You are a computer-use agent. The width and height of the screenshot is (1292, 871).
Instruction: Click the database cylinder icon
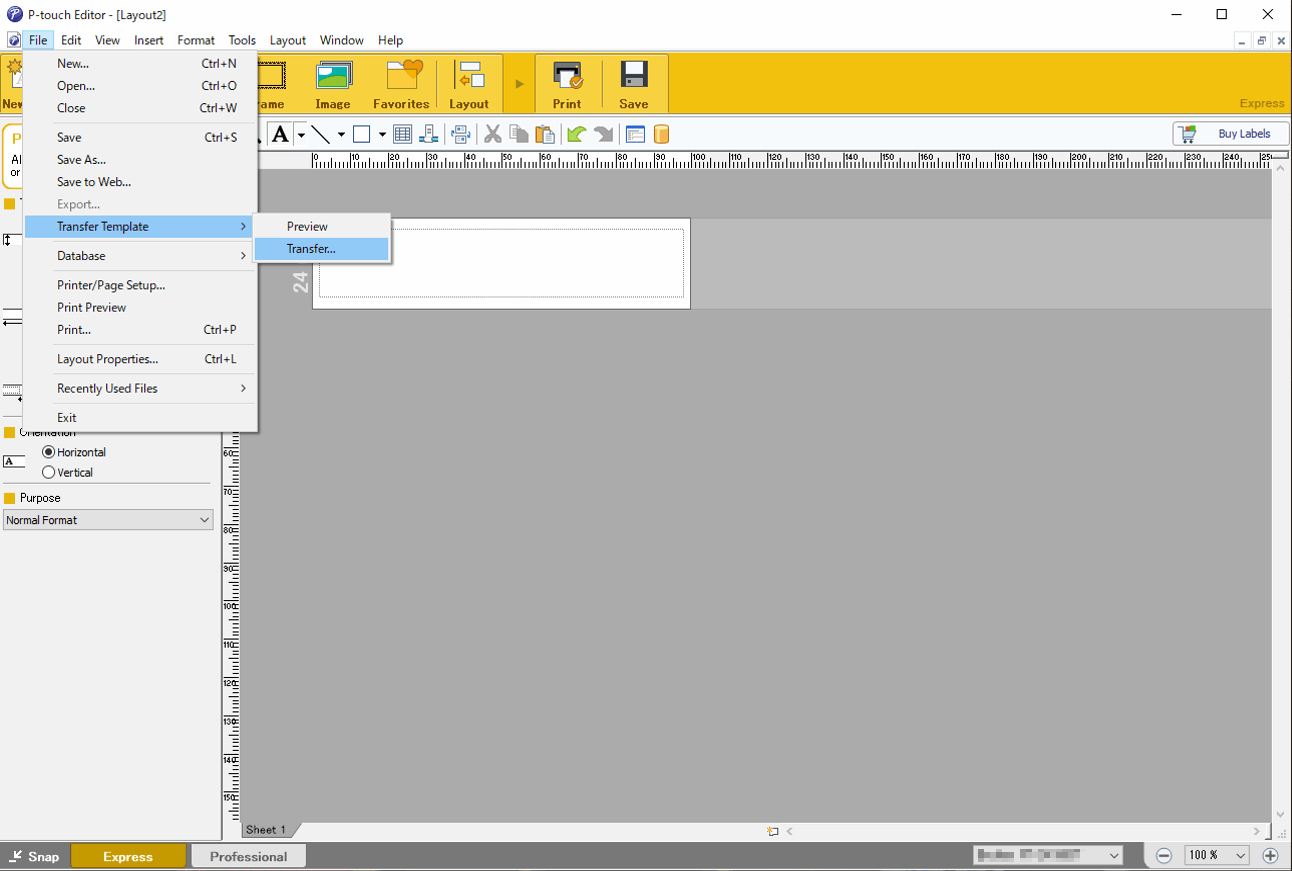tap(661, 134)
